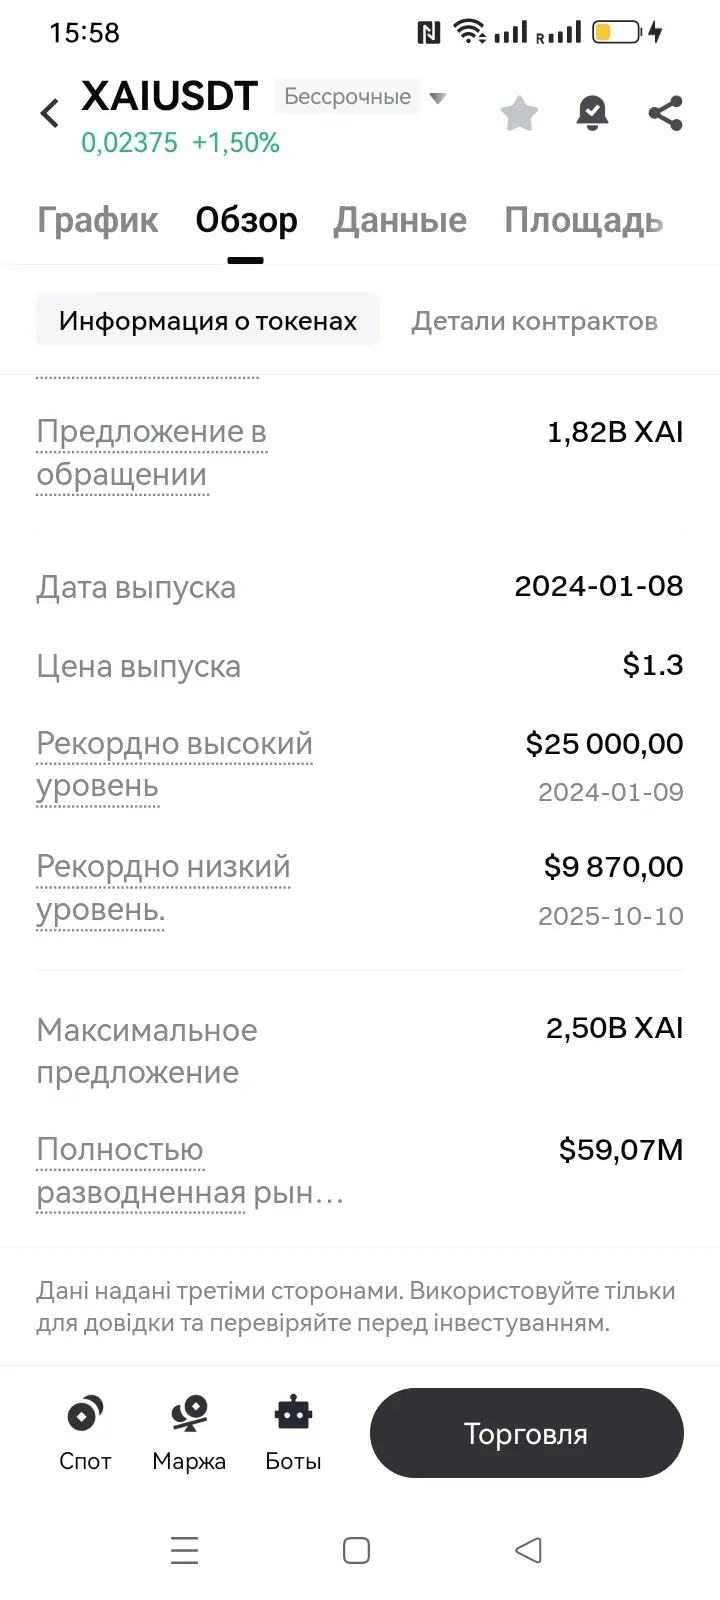This screenshot has width=720, height=1600.
Task: Tap Android home square icon
Action: click(356, 1550)
